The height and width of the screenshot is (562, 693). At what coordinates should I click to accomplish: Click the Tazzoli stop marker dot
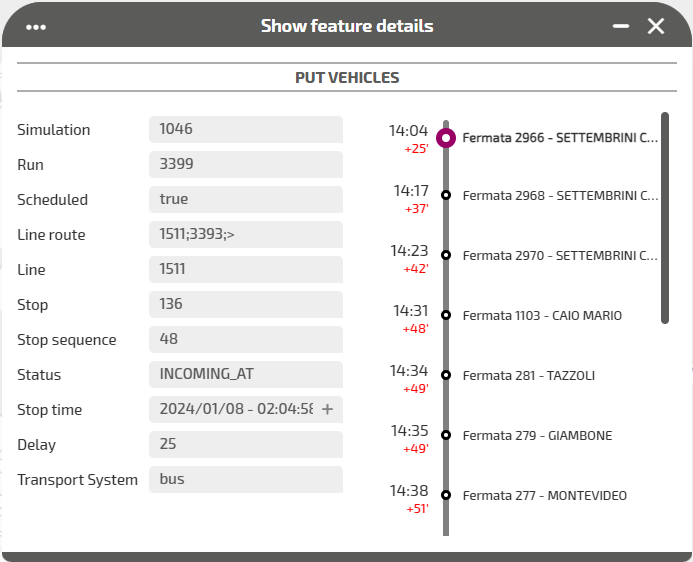pos(446,375)
